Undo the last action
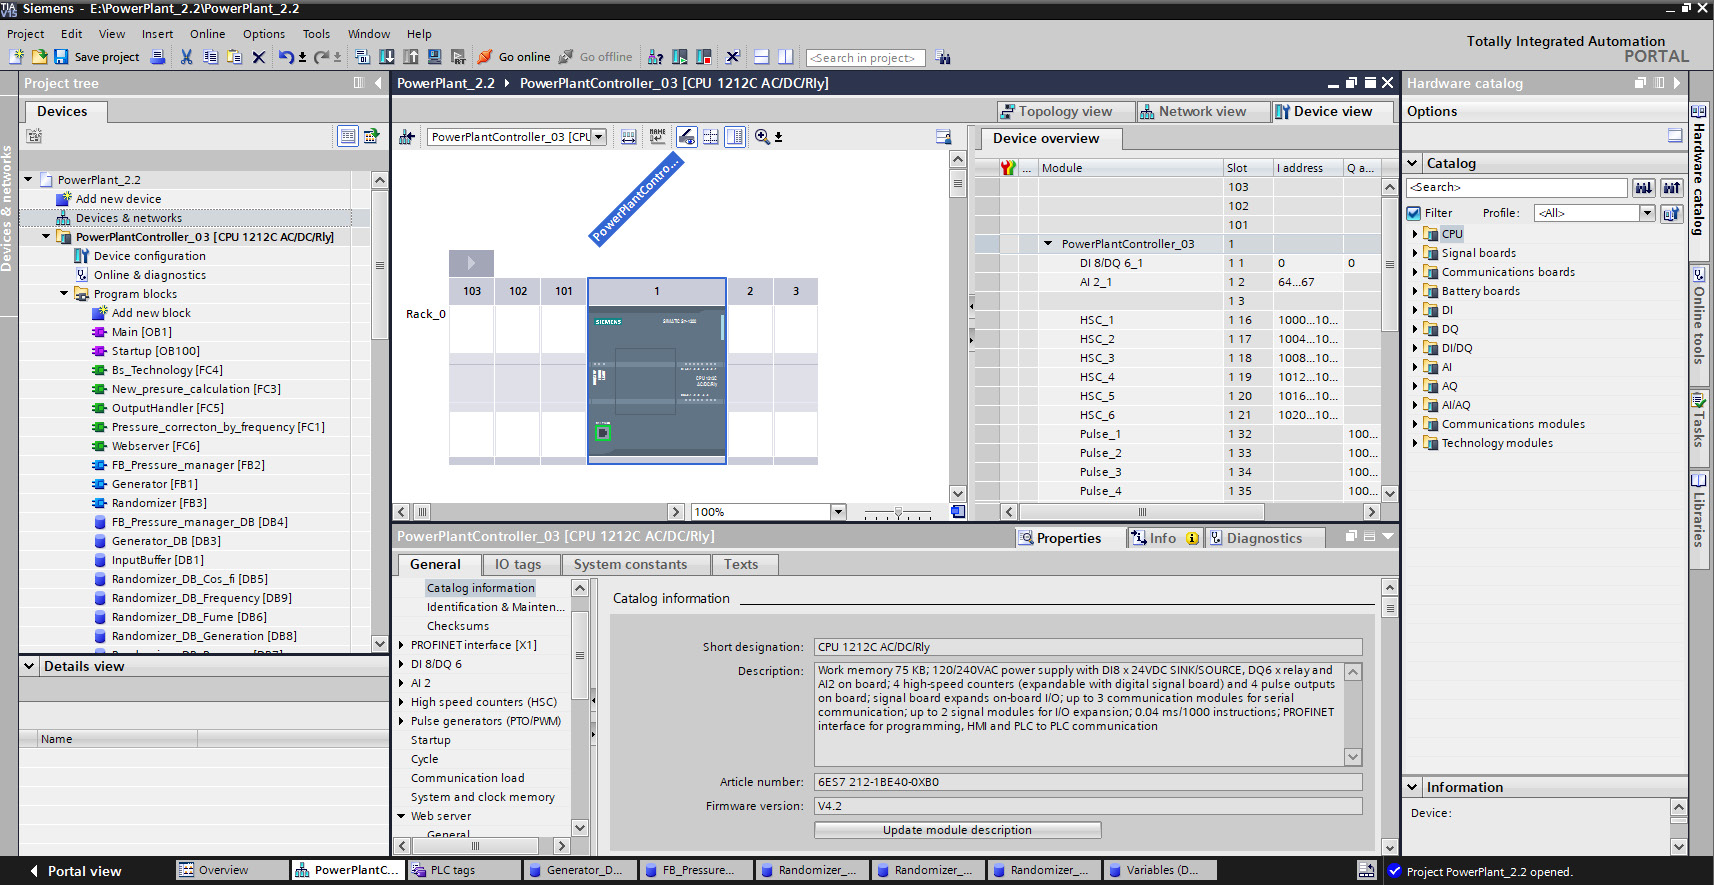1714x885 pixels. click(x=286, y=57)
